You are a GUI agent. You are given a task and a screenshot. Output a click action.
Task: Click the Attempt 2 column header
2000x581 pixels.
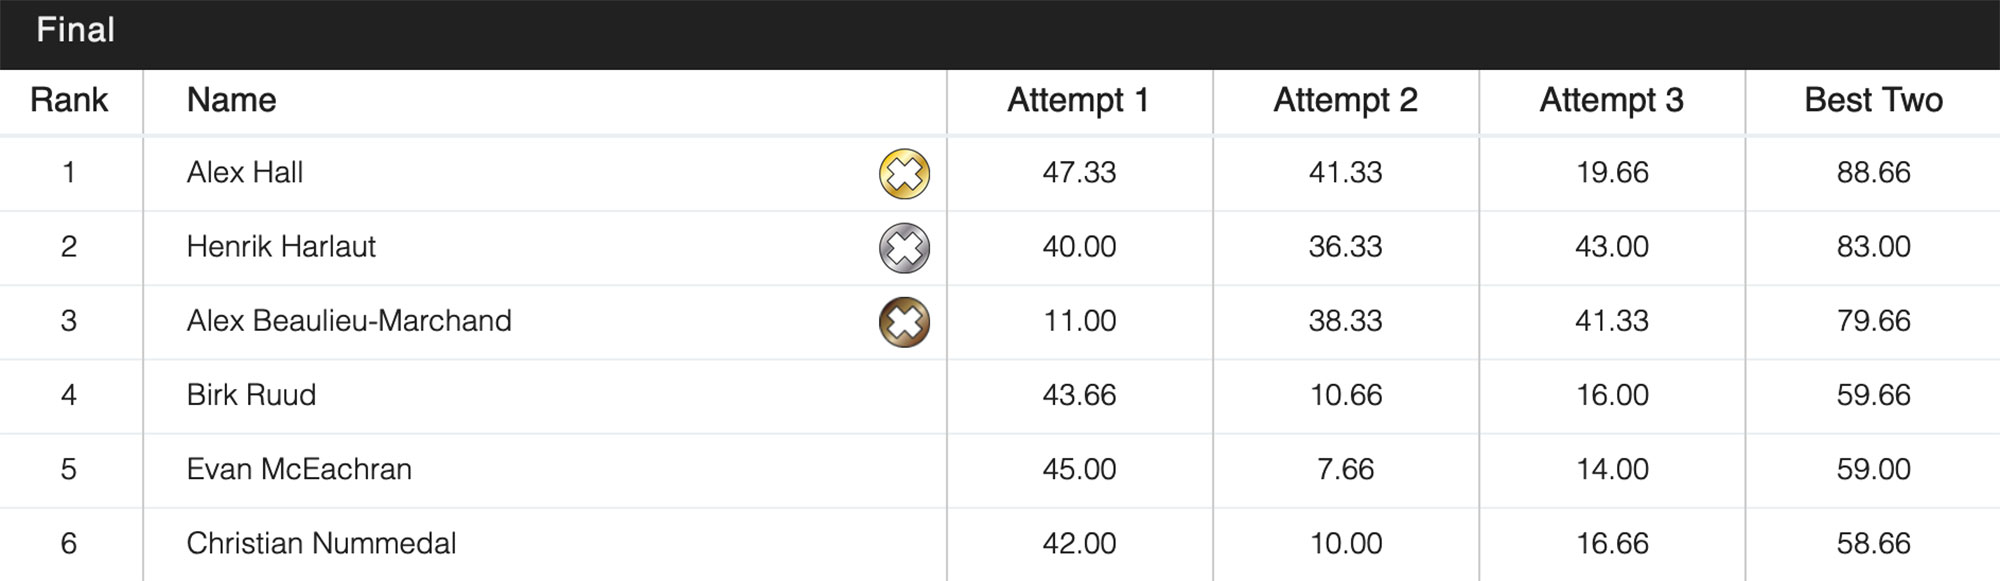point(1345,100)
